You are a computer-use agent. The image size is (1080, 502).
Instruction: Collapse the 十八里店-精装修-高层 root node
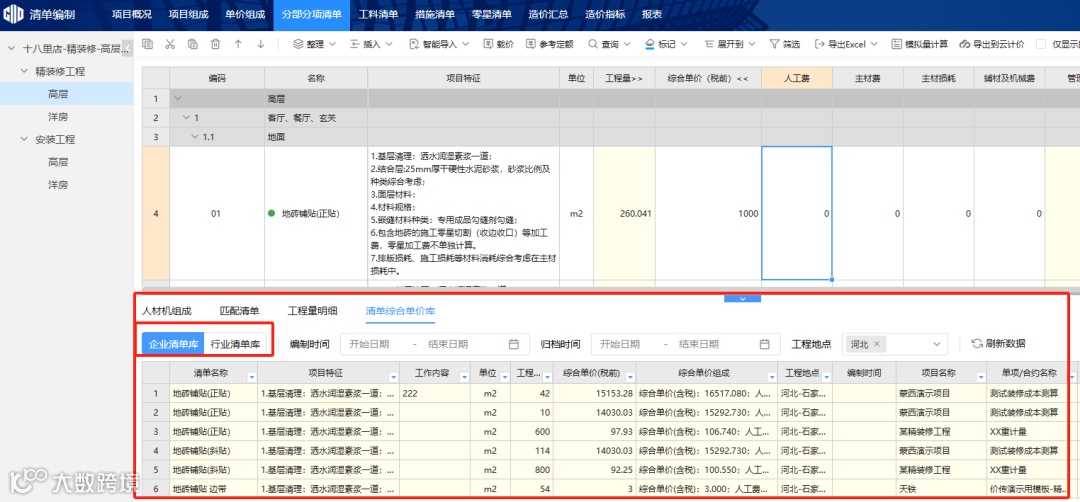point(11,48)
